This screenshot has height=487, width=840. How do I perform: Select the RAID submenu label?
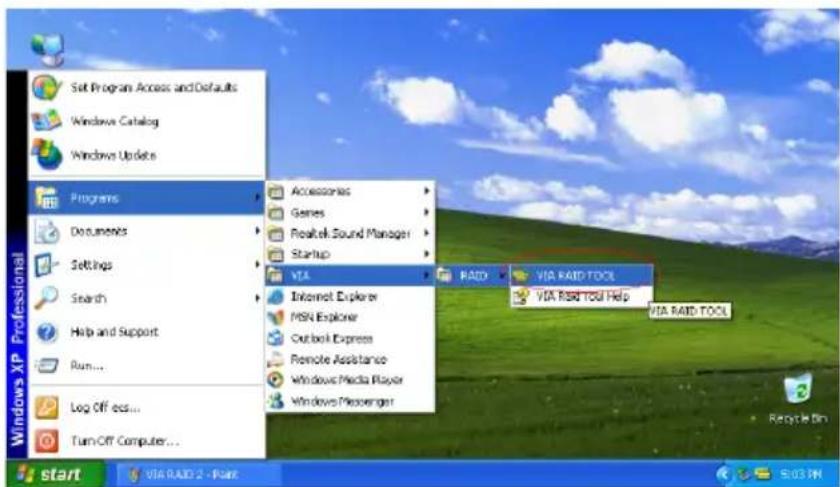tap(474, 276)
